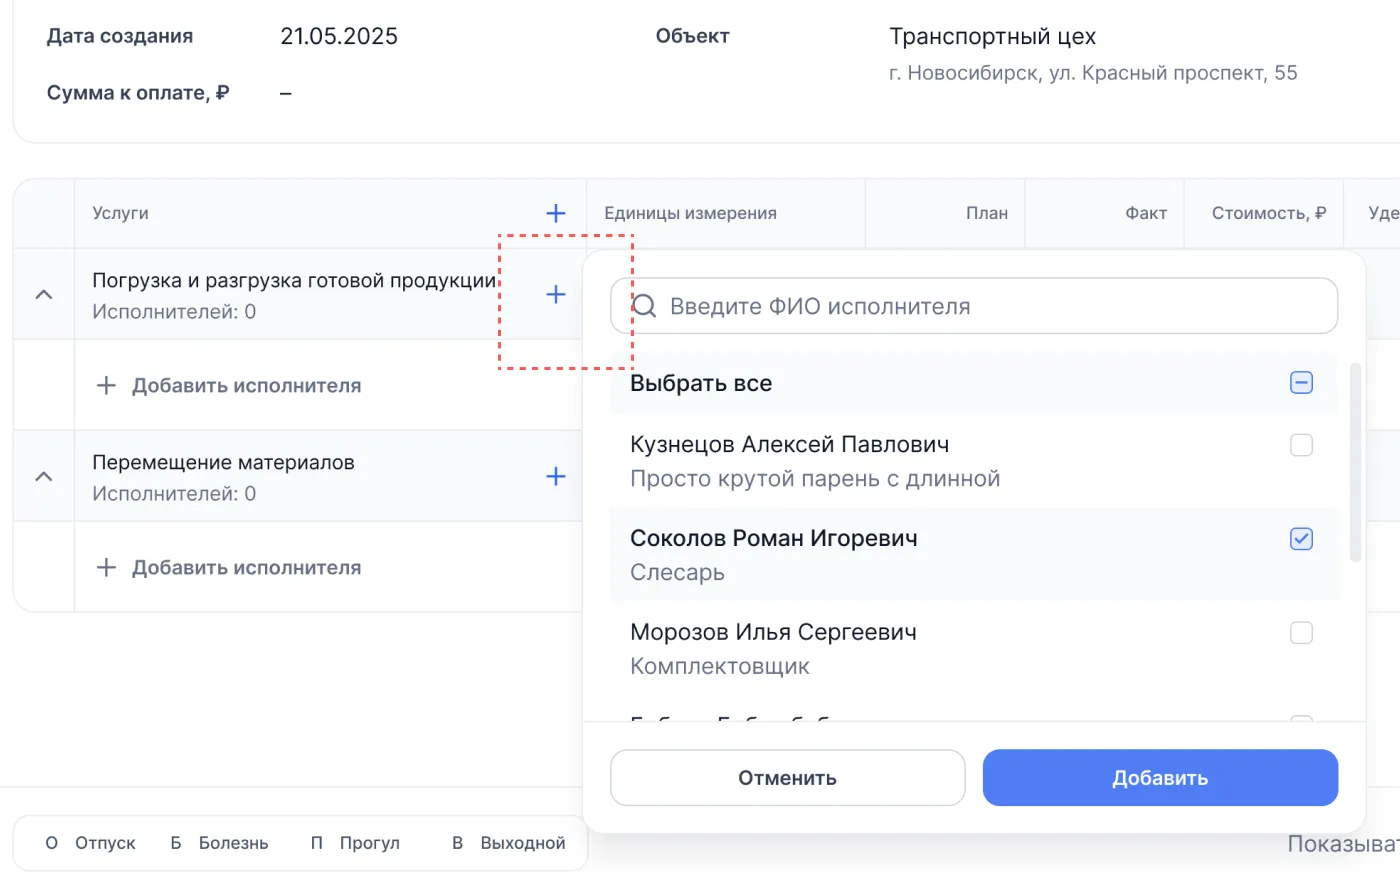1400x880 pixels.
Task: Click plus icon next to Перемещение материалов
Action: click(556, 476)
